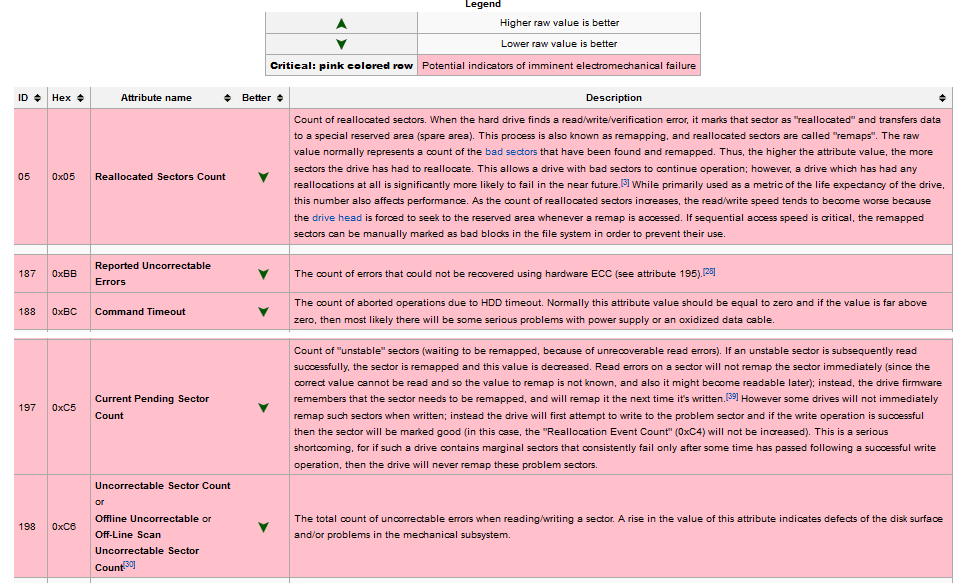Screen dimensions: 962x584
Task: Sort table by Hex column arrows
Action: coord(80,98)
